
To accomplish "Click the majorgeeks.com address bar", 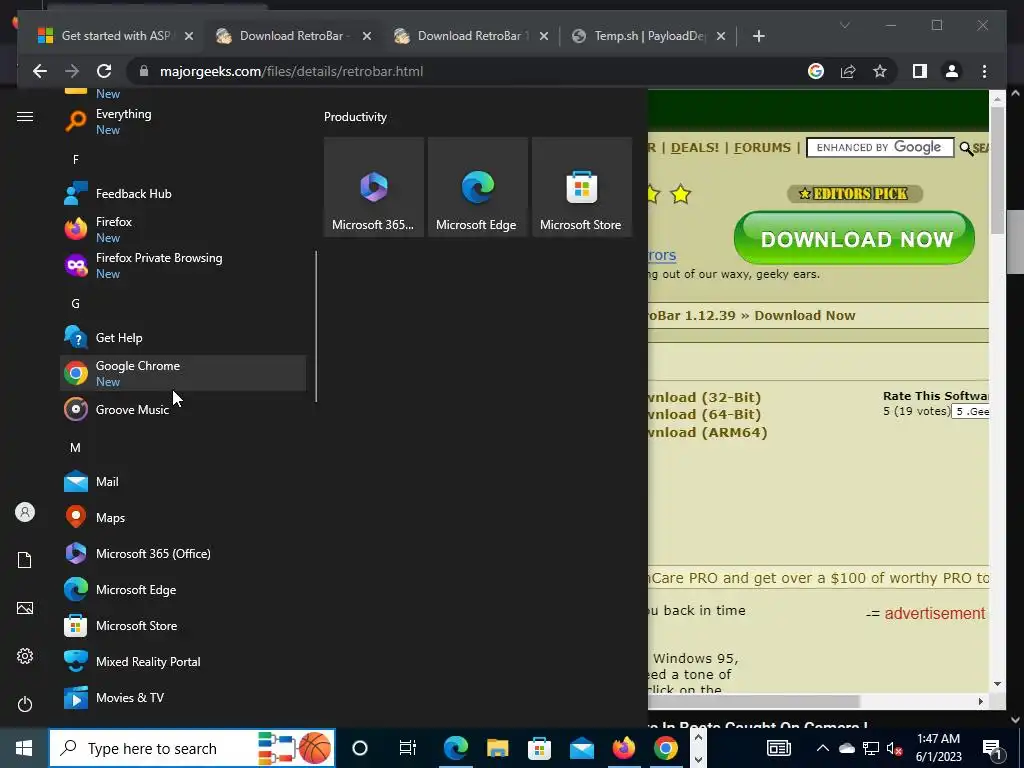I will click(470, 71).
